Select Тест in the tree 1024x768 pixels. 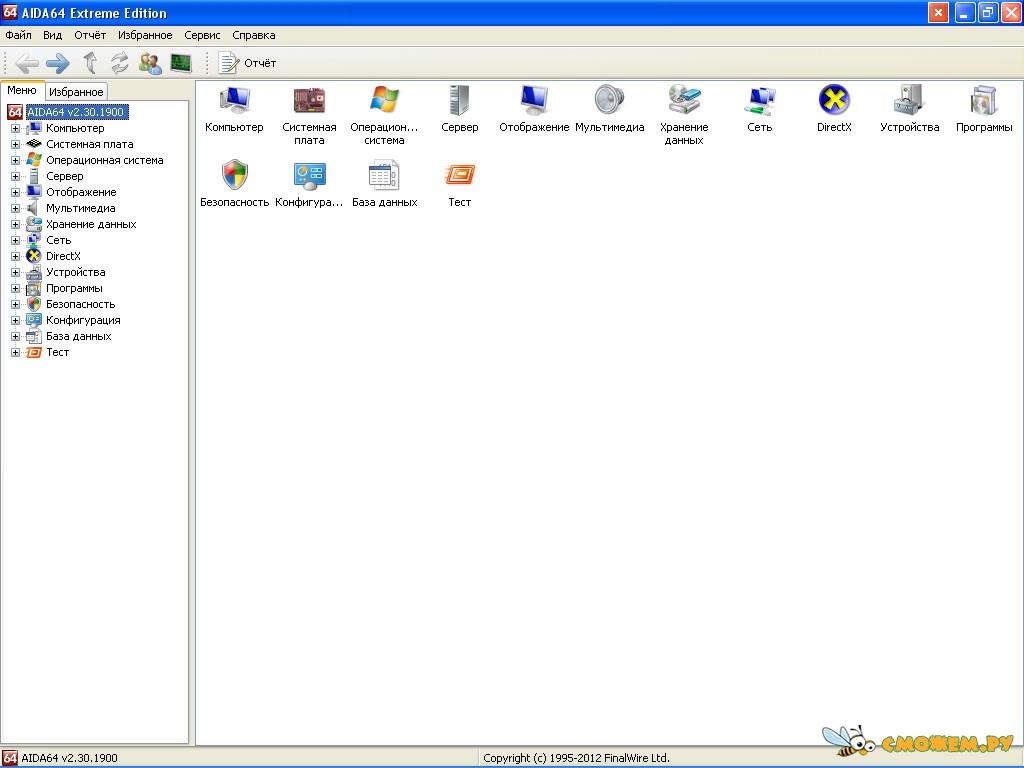click(x=57, y=353)
